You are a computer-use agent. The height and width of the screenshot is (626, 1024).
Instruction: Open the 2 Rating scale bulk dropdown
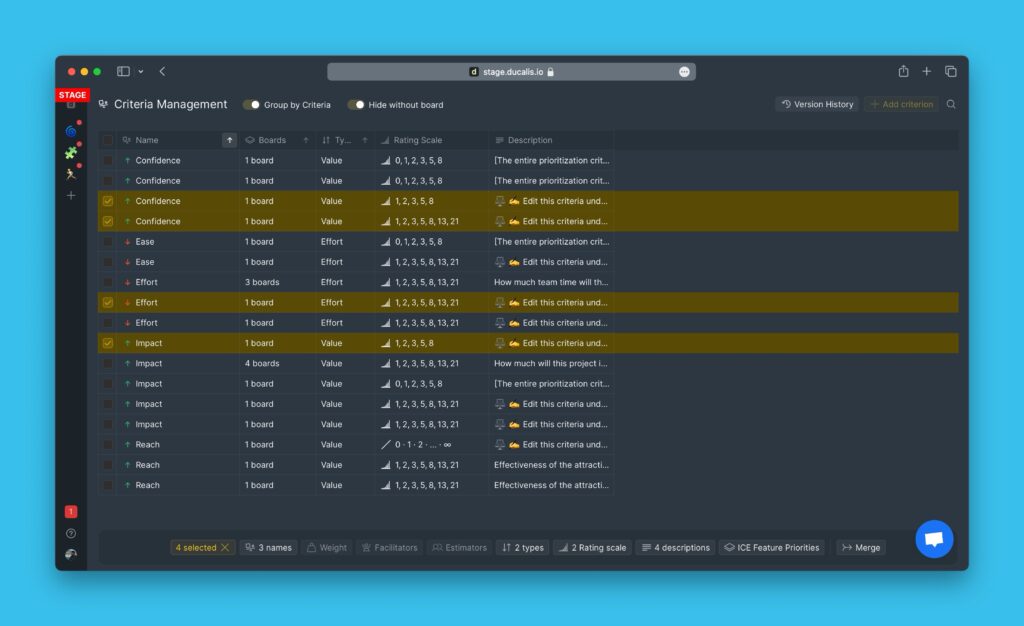pyautogui.click(x=592, y=548)
